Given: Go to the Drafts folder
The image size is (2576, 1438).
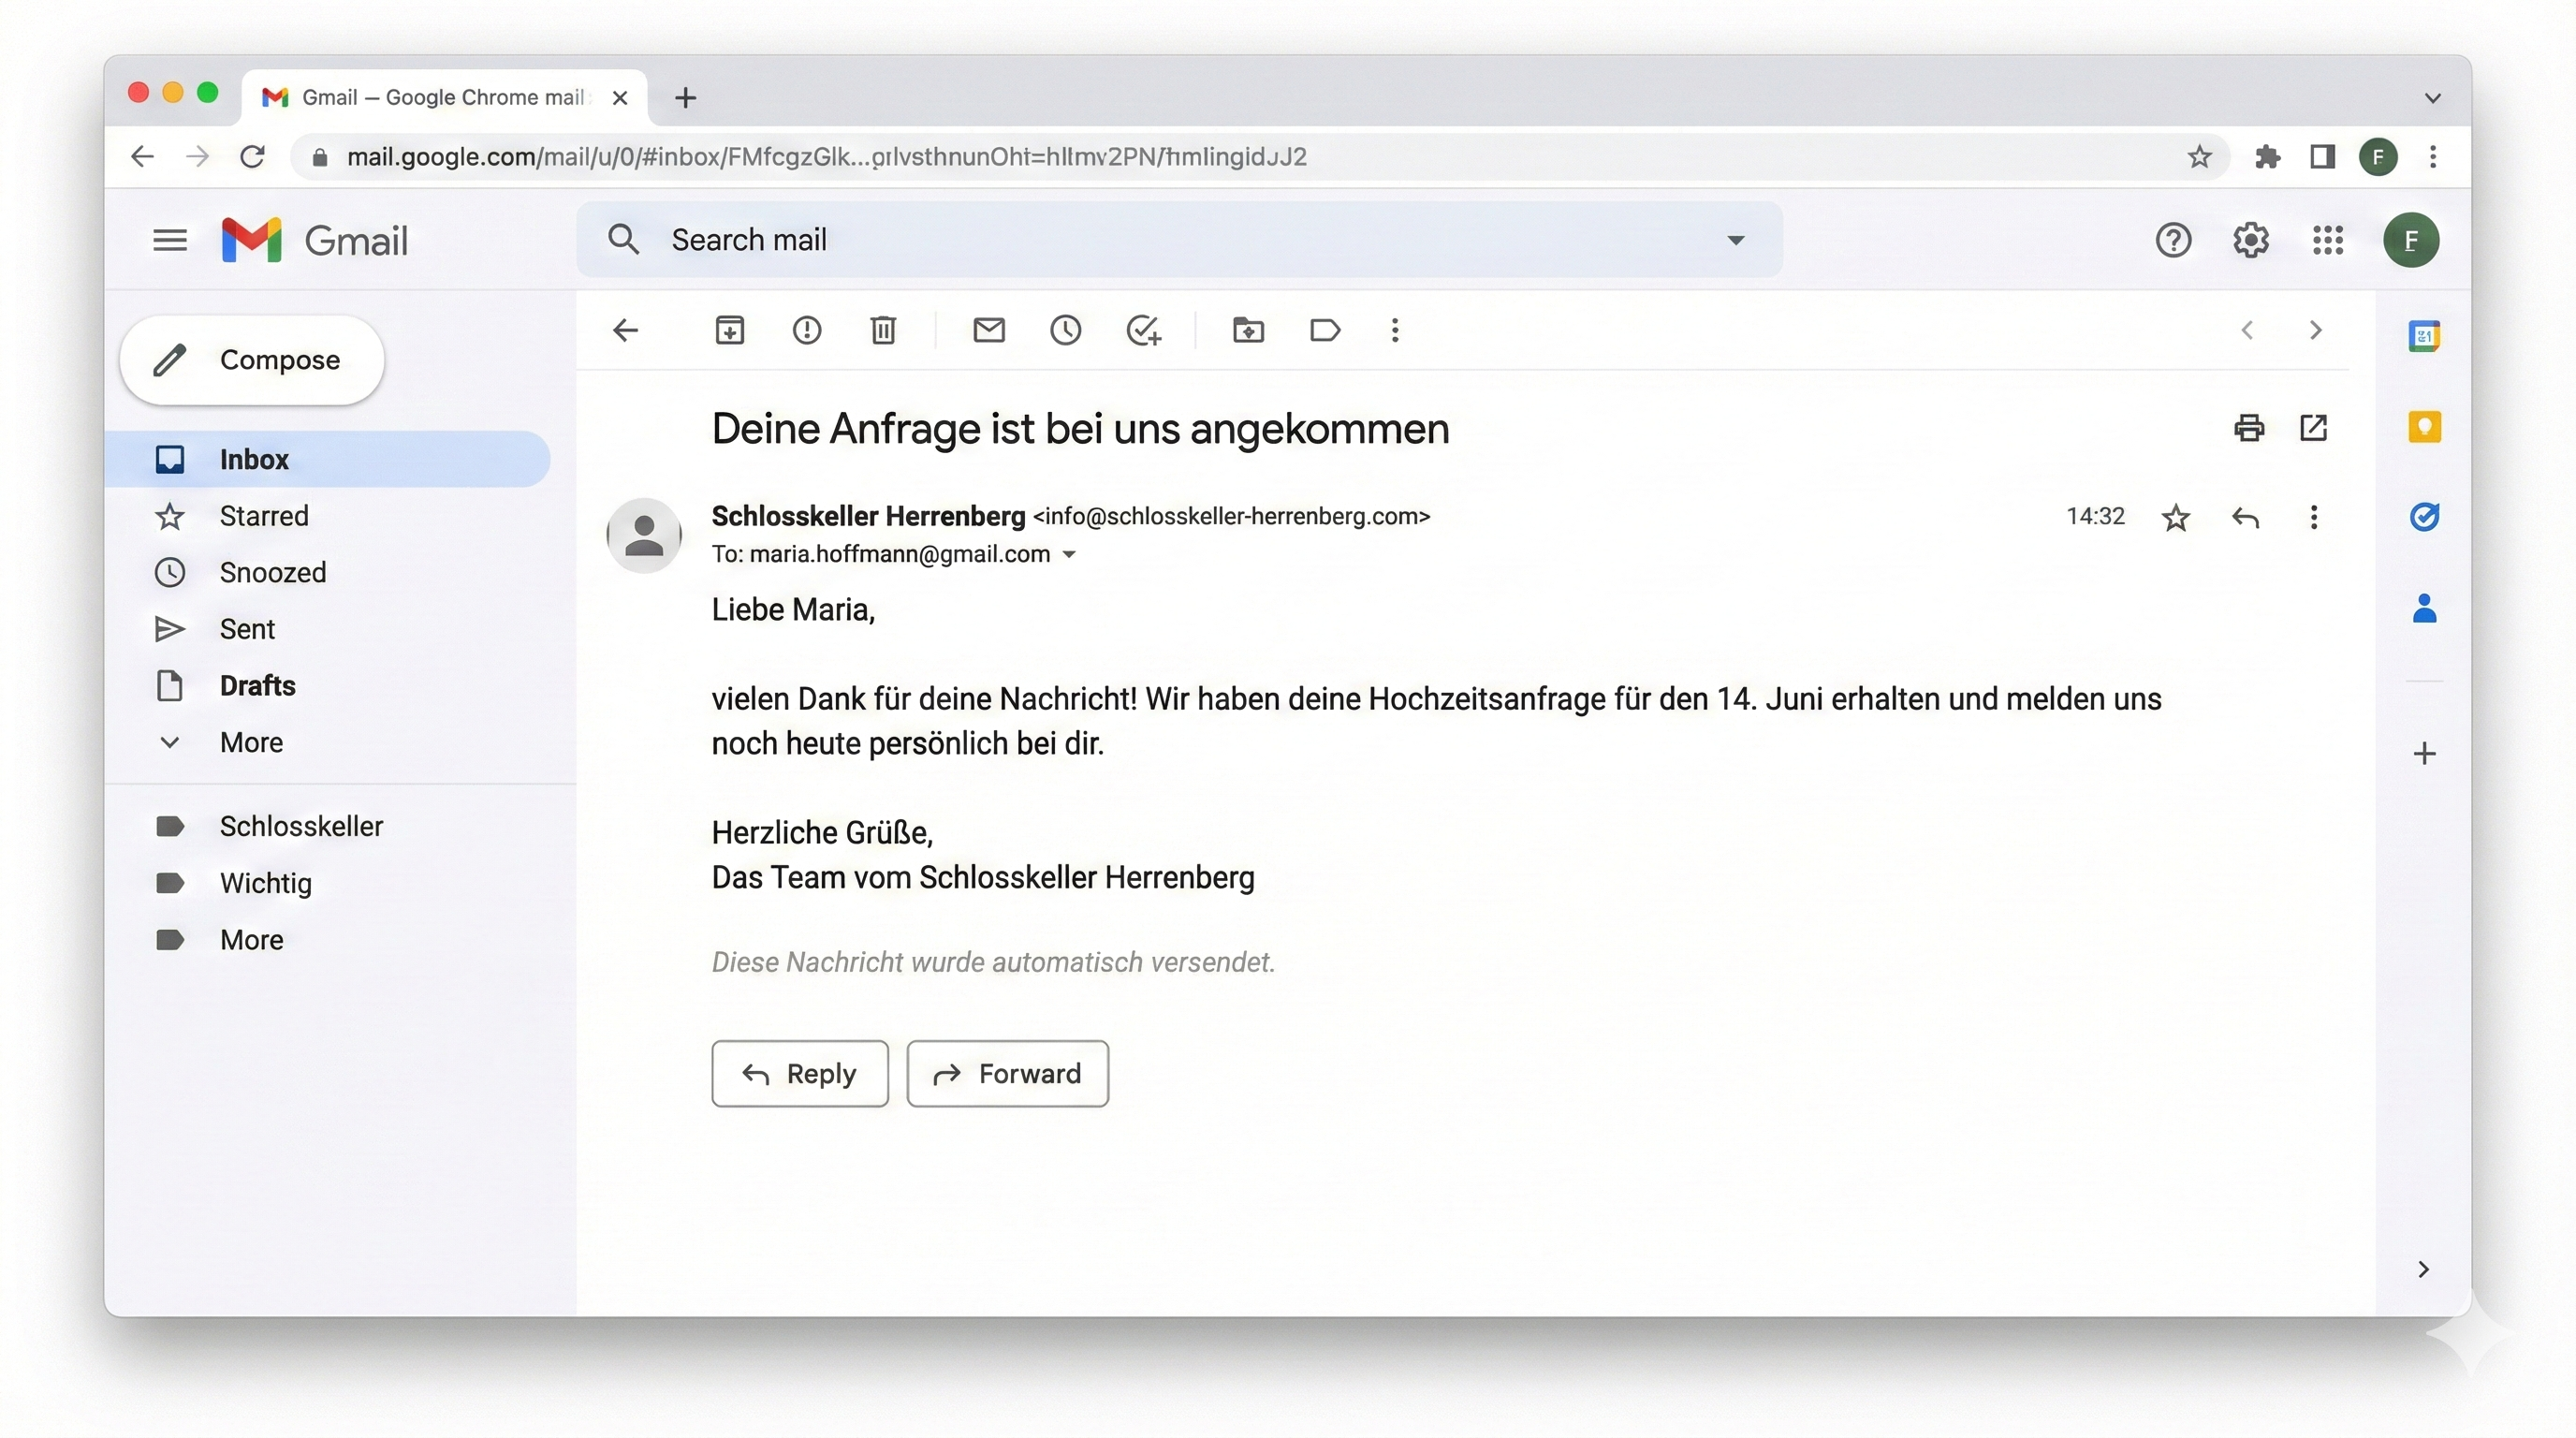Looking at the screenshot, I should tap(257, 685).
